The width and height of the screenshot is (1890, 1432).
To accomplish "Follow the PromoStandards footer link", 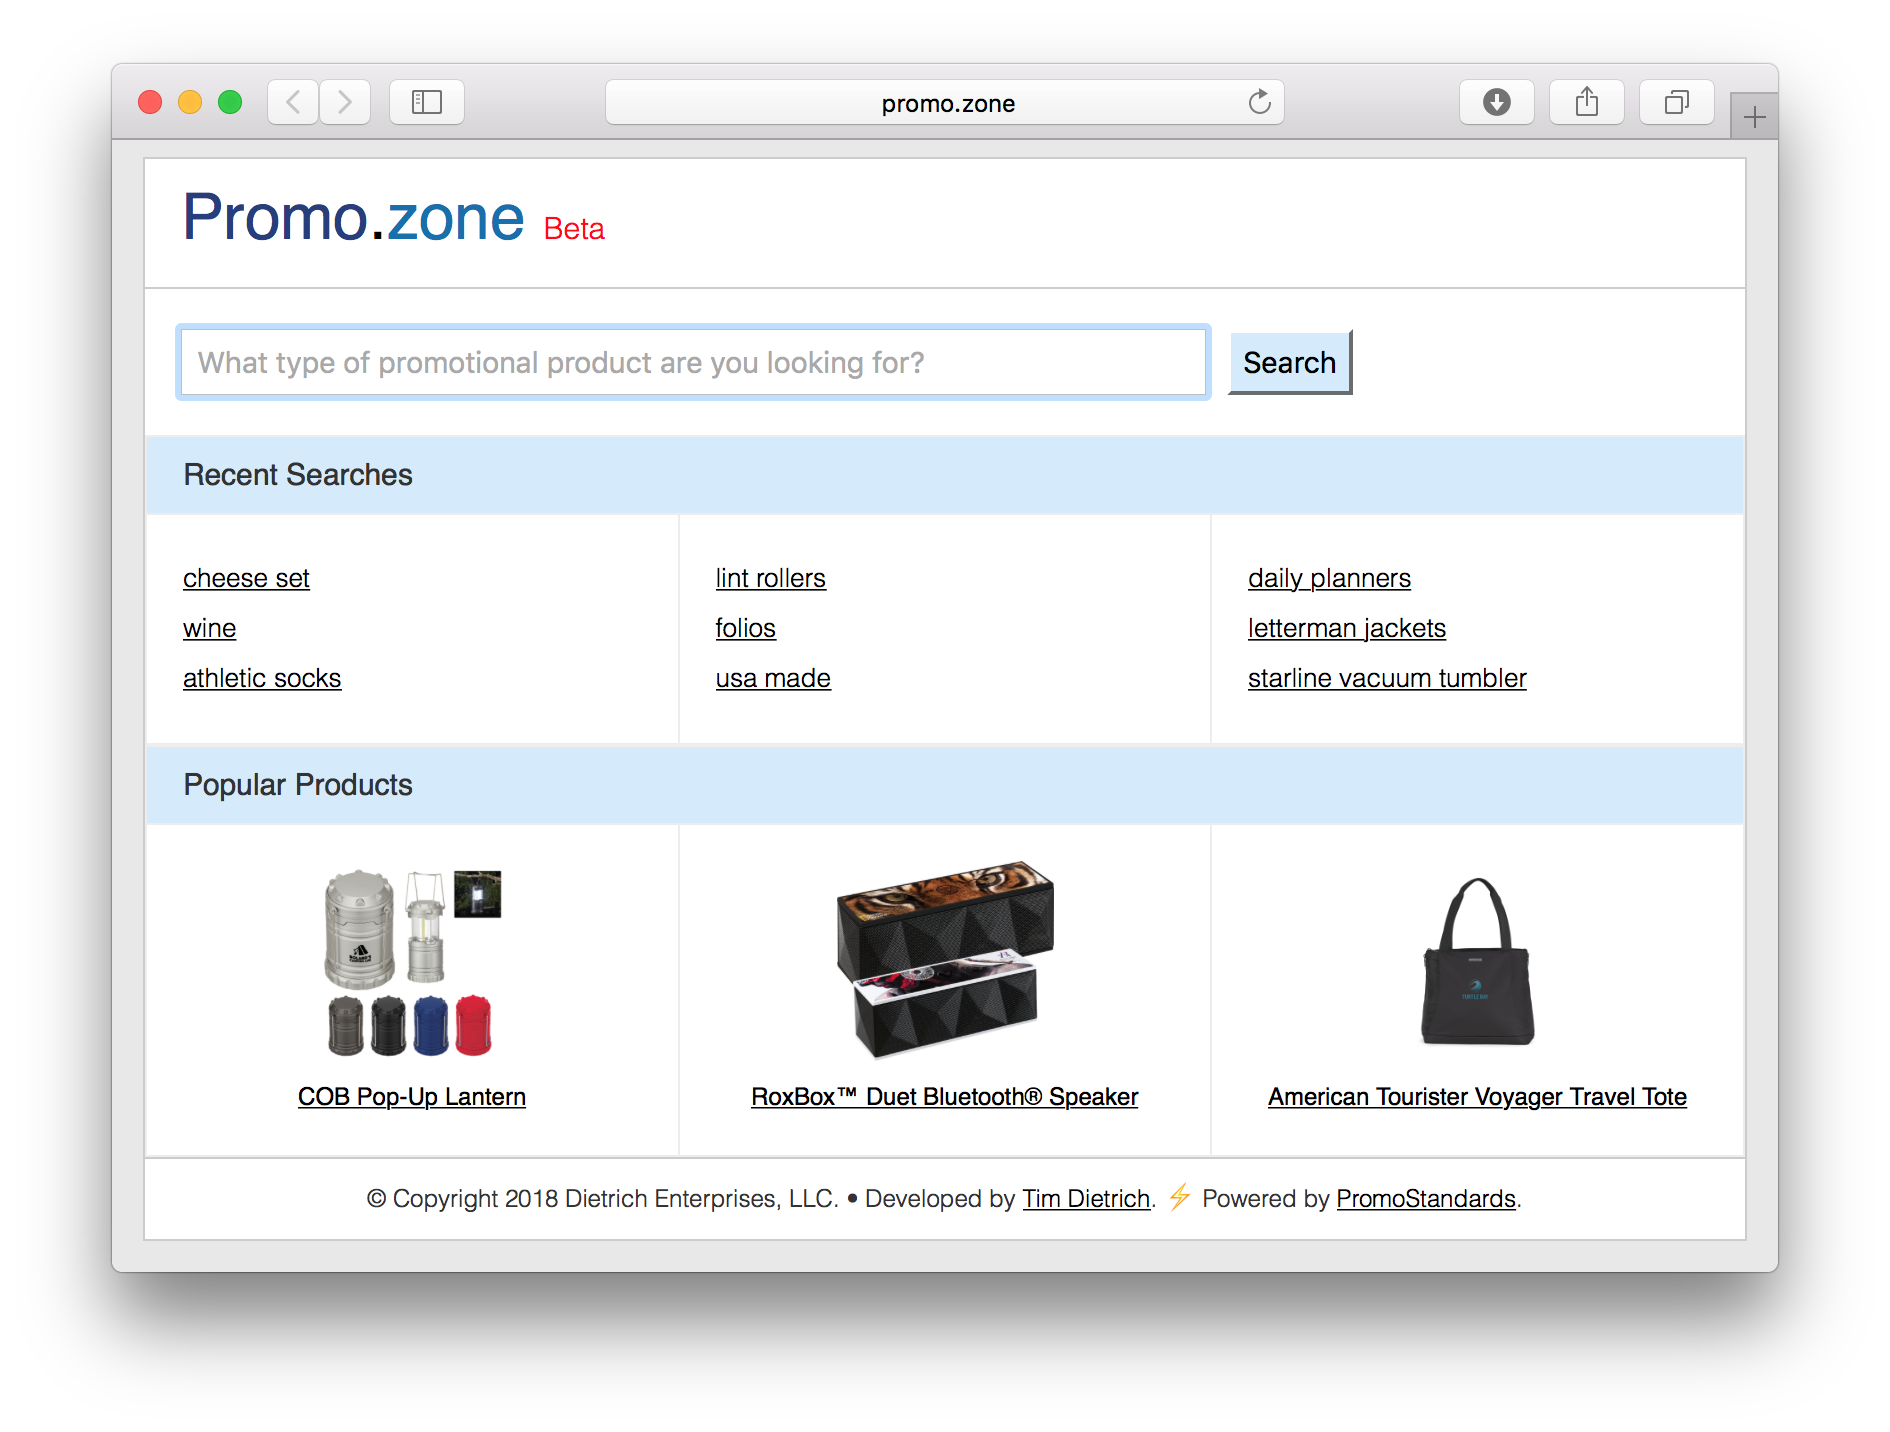I will 1426,1198.
